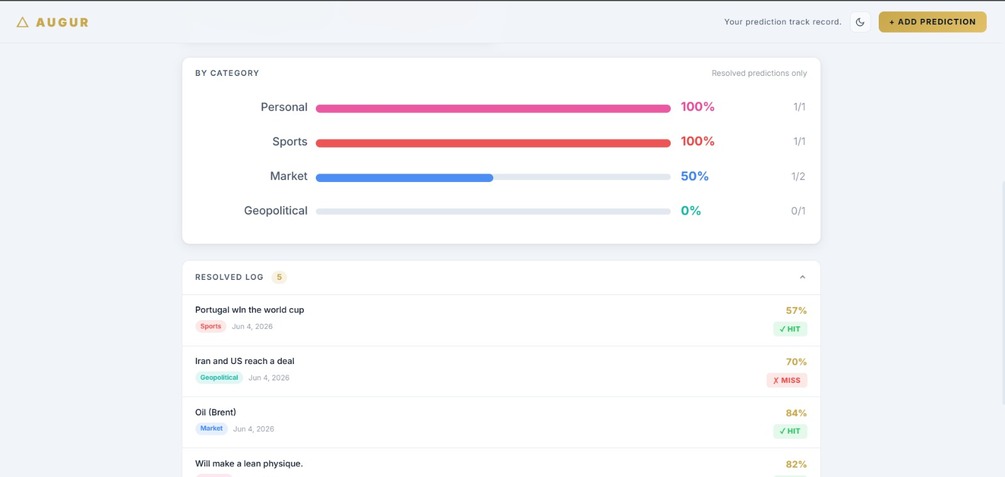Click the HIT badge for Oil (Brent)
Screen dimensions: 1005x477
point(790,431)
